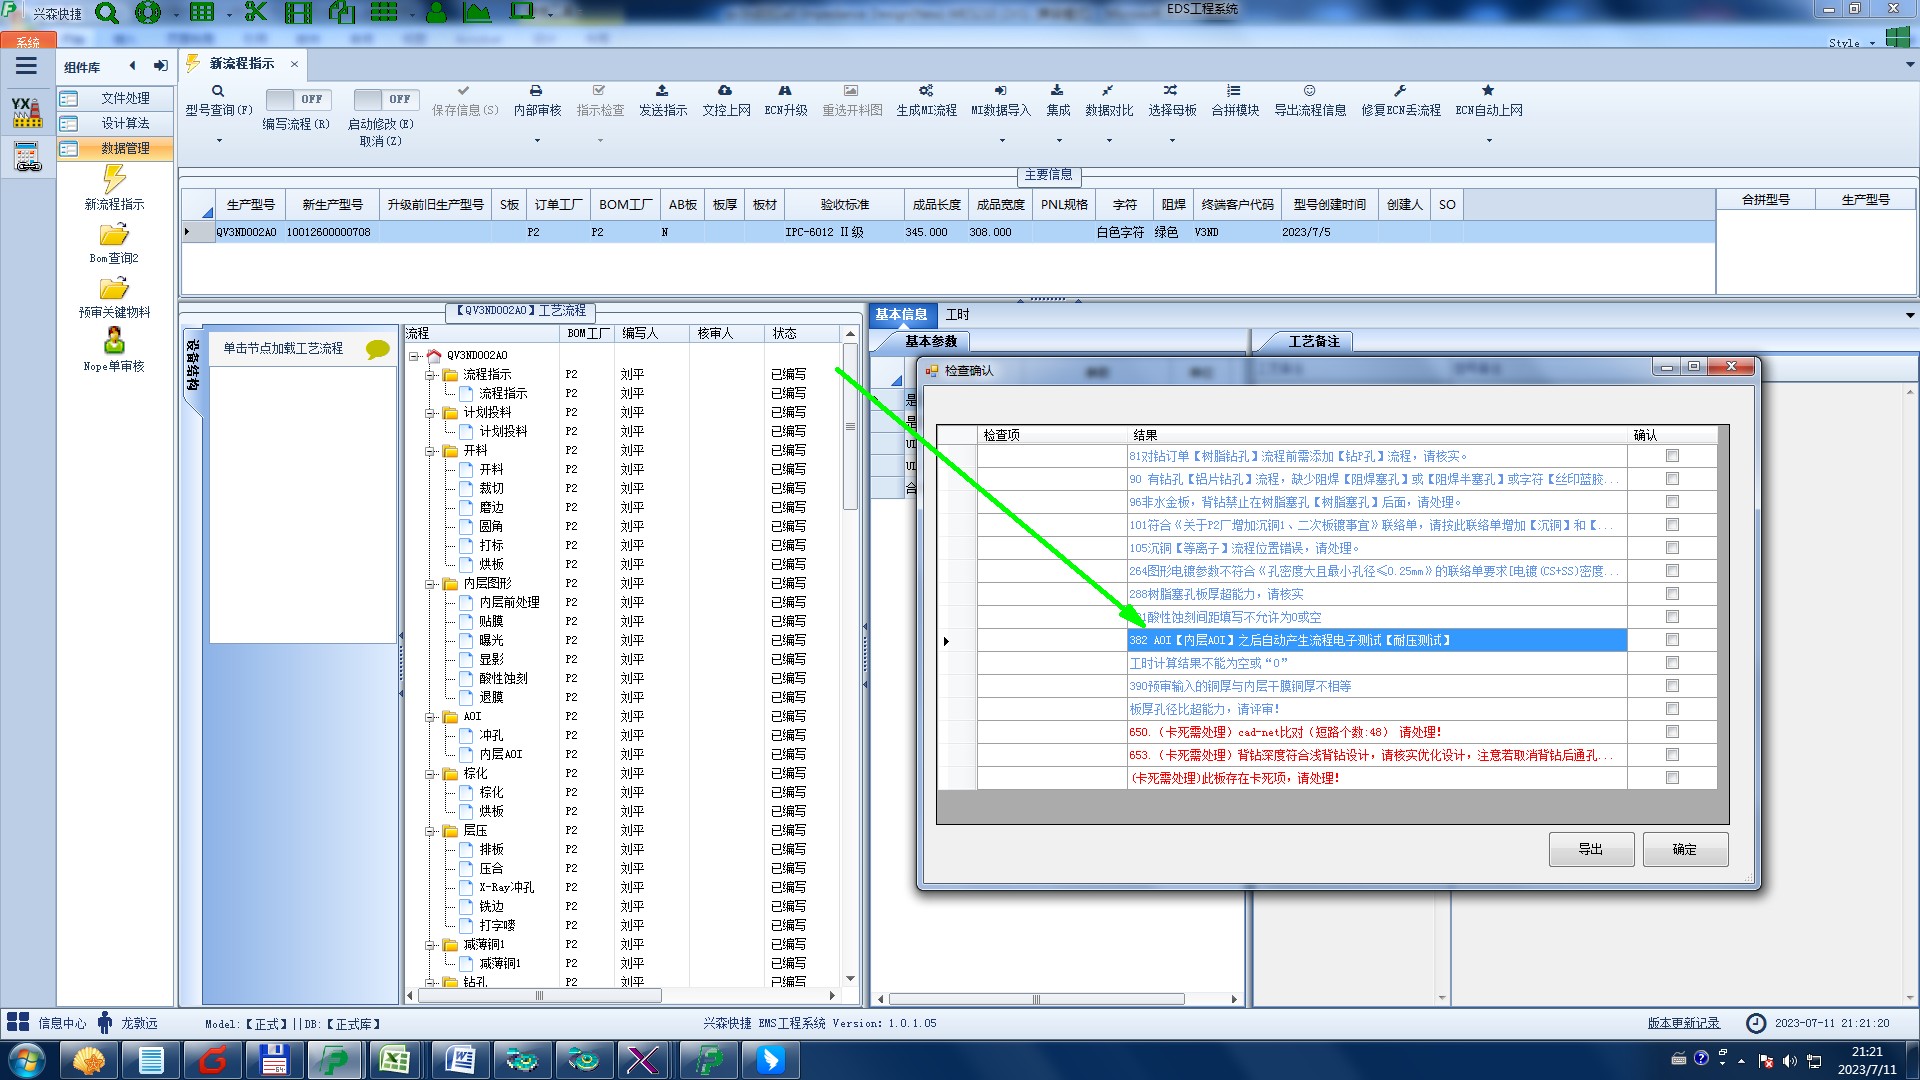The image size is (1920, 1080).
Task: Open Nope单审核 user icon
Action: tap(114, 341)
